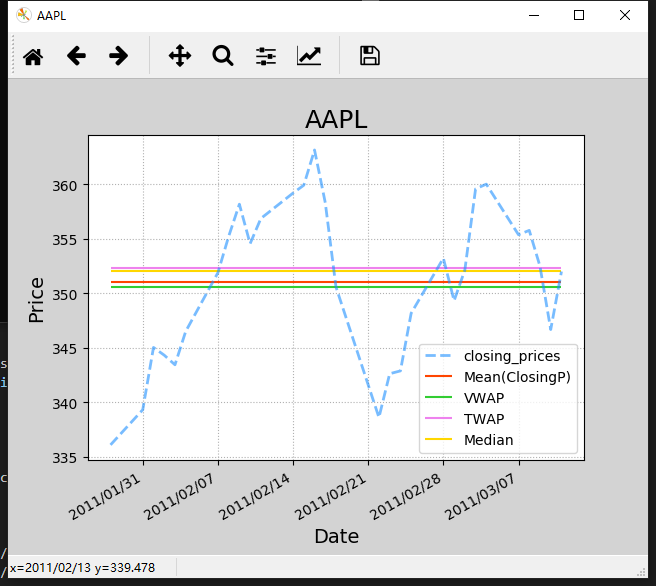Click the magenta TWAP line swatch in legend
The height and width of the screenshot is (586, 656).
[438, 418]
